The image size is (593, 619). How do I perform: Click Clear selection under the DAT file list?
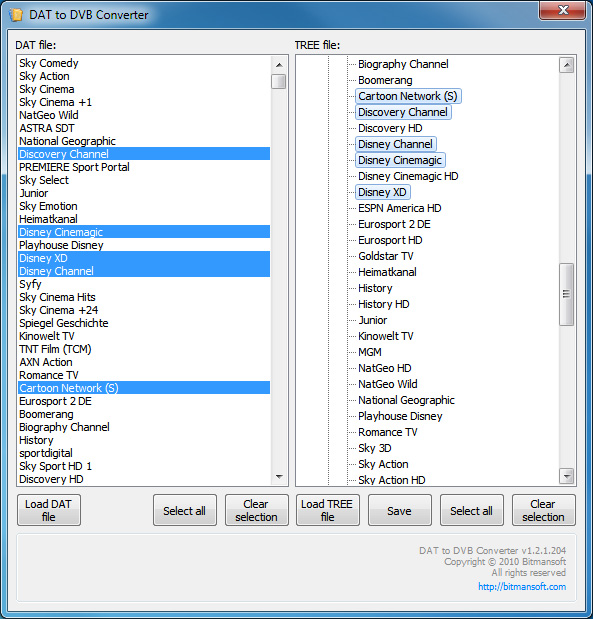click(256, 510)
